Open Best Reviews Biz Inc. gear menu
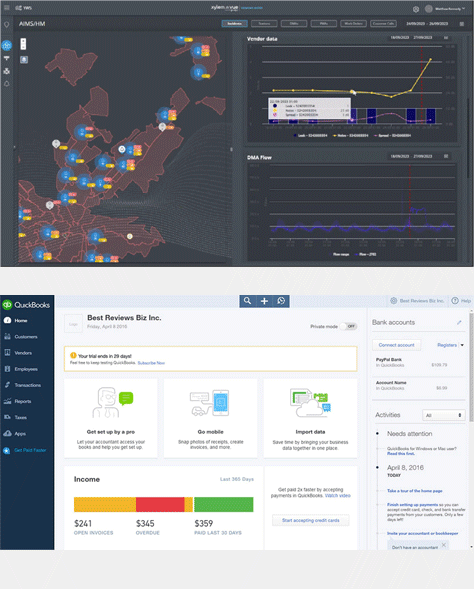The height and width of the screenshot is (589, 474). click(x=417, y=301)
